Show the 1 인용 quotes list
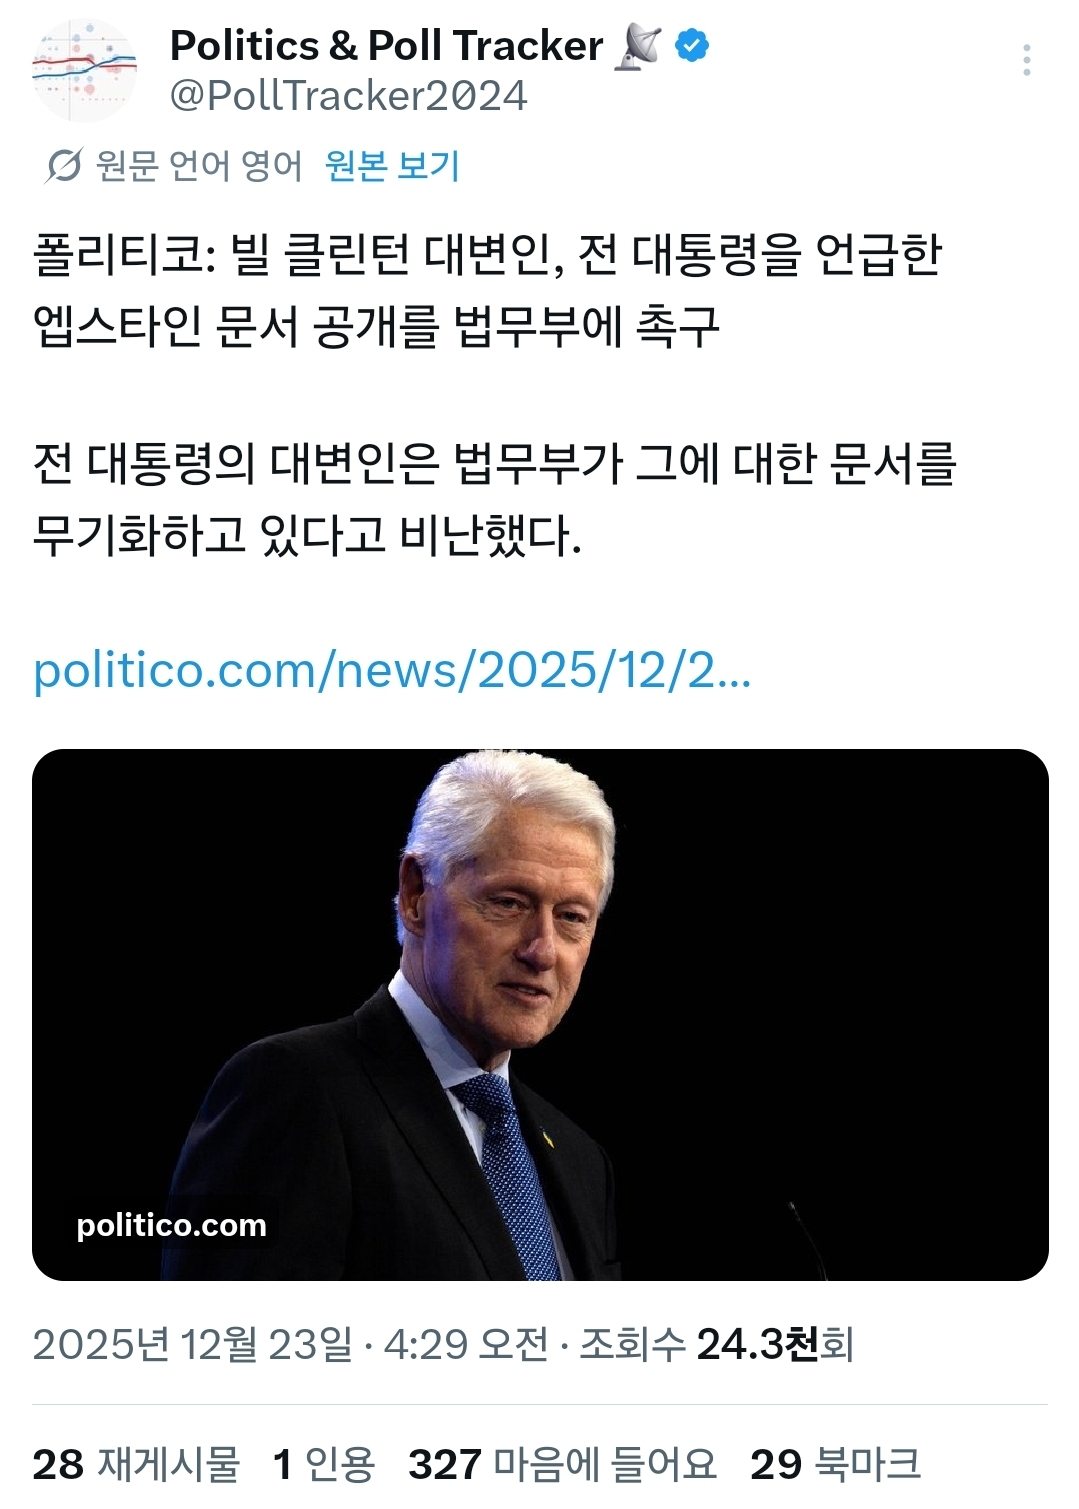Screen dimensions: 1079x1509 (x=324, y=1464)
